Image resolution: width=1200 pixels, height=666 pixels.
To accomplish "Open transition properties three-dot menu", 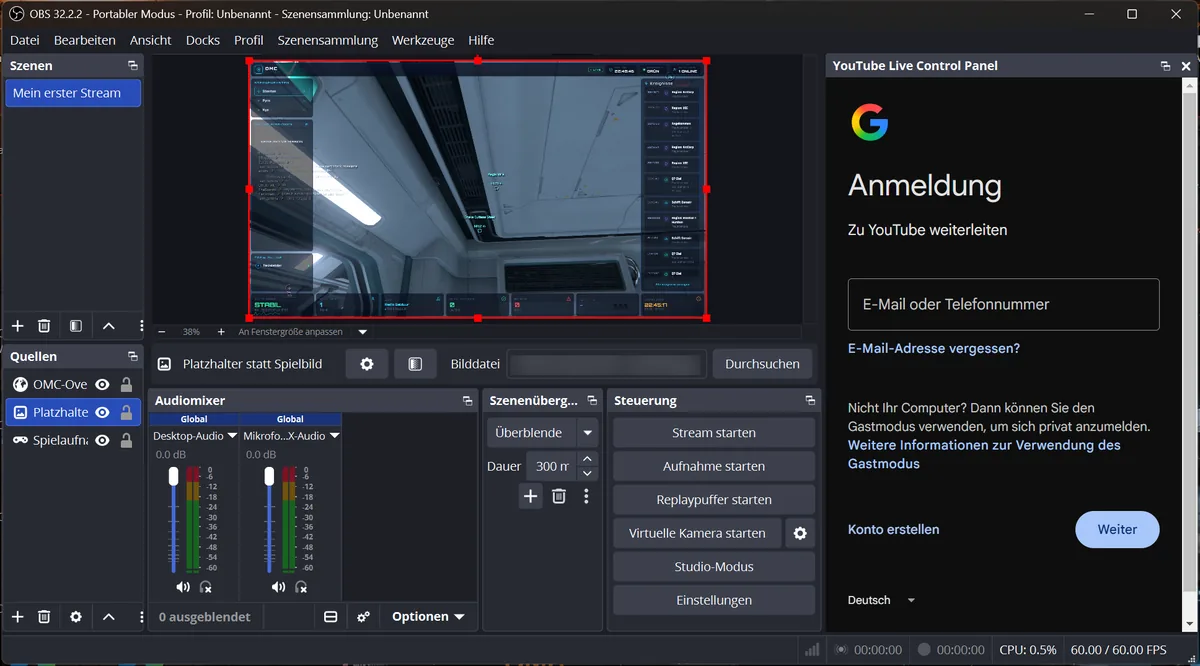I will point(586,496).
